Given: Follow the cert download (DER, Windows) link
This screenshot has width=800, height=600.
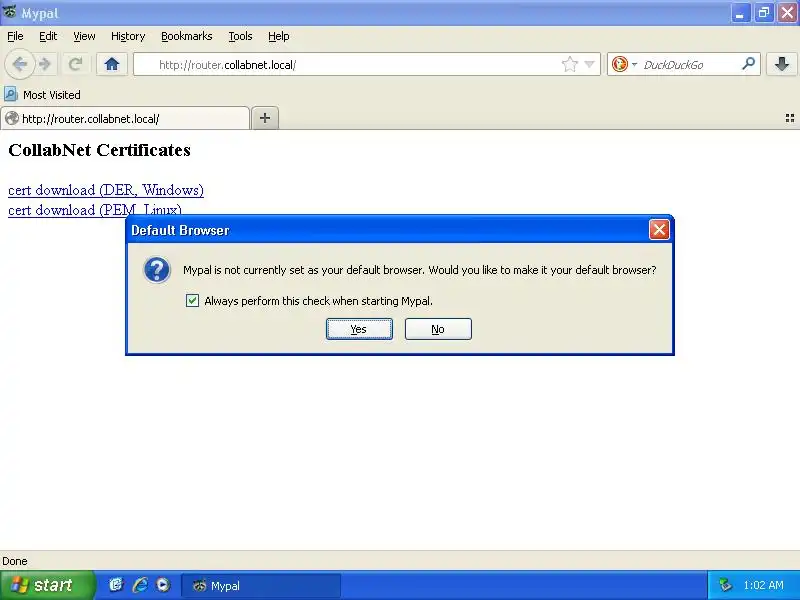Looking at the screenshot, I should click(106, 190).
